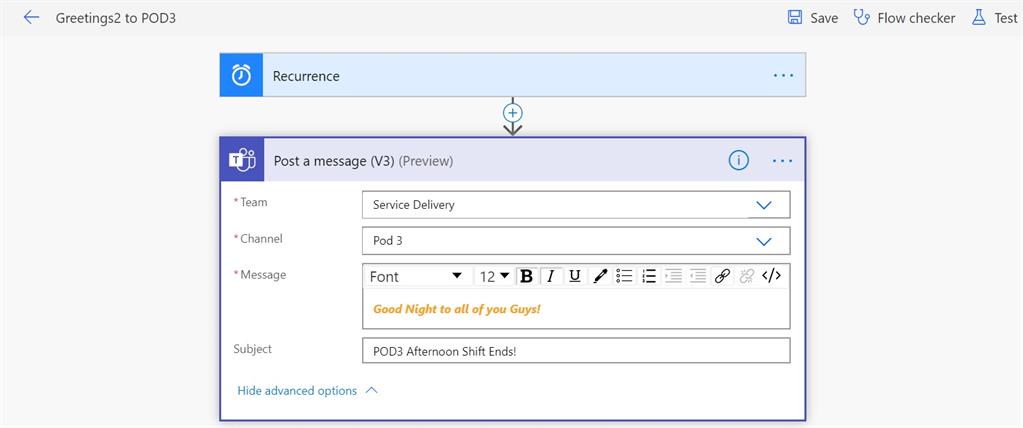
Task: Click the Save icon button
Action: (x=795, y=18)
